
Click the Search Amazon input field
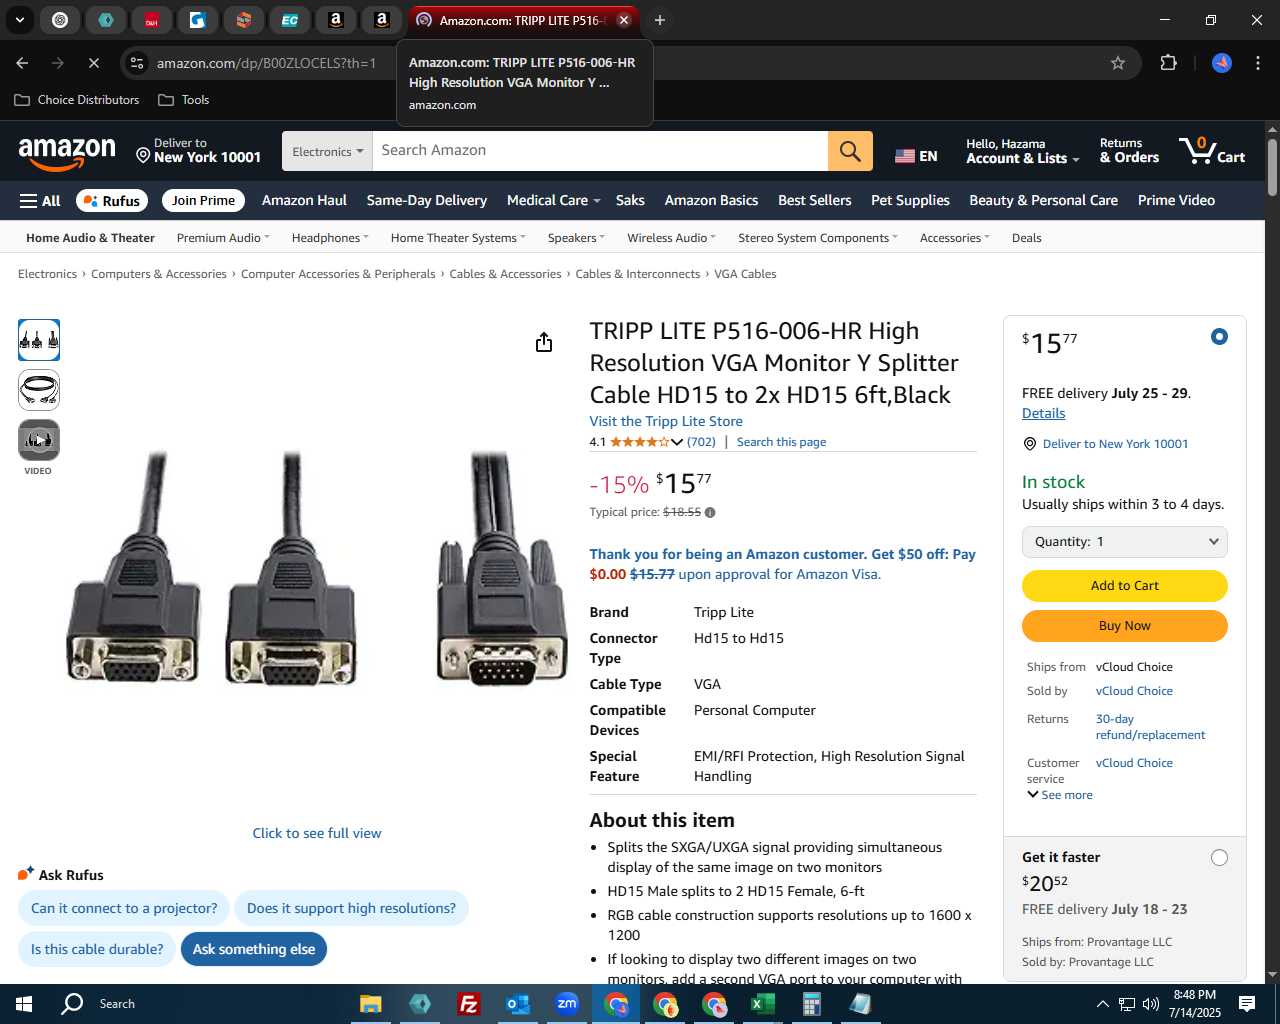[x=600, y=151]
